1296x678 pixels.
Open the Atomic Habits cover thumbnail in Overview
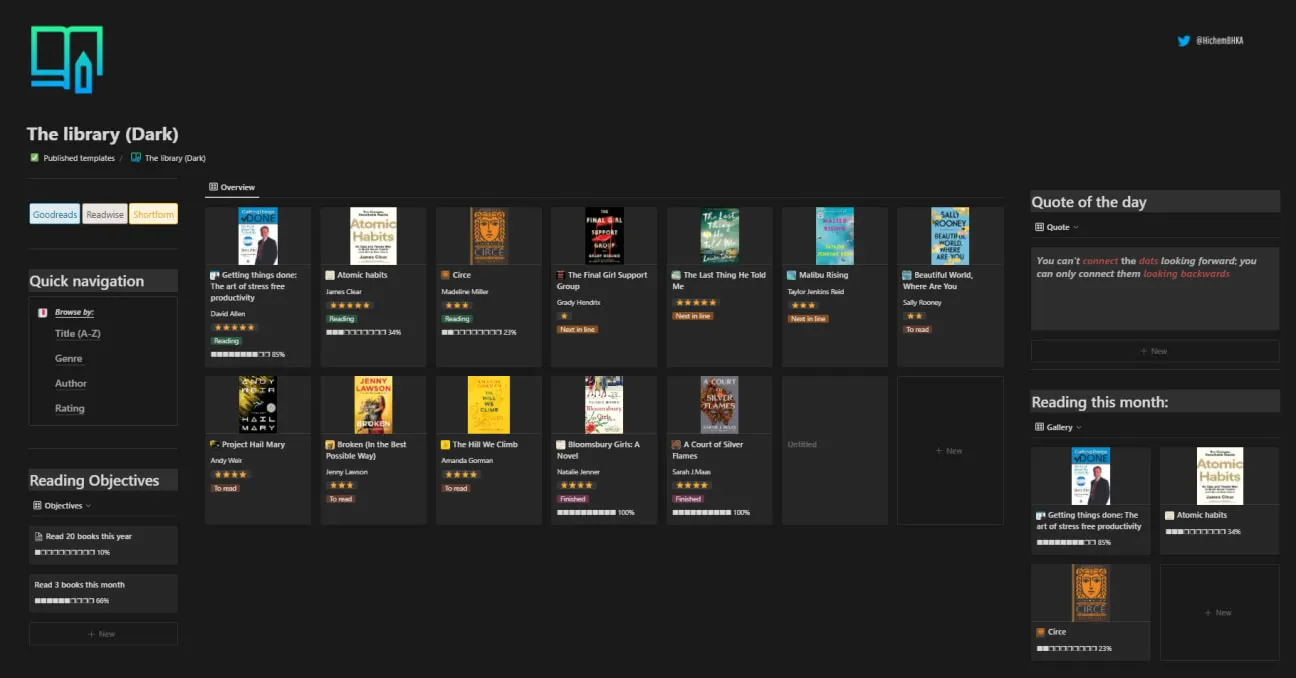point(373,236)
